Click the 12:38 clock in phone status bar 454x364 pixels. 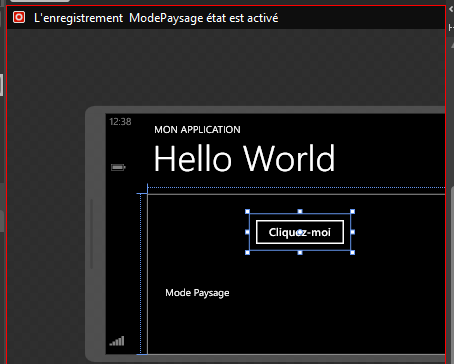coord(120,122)
